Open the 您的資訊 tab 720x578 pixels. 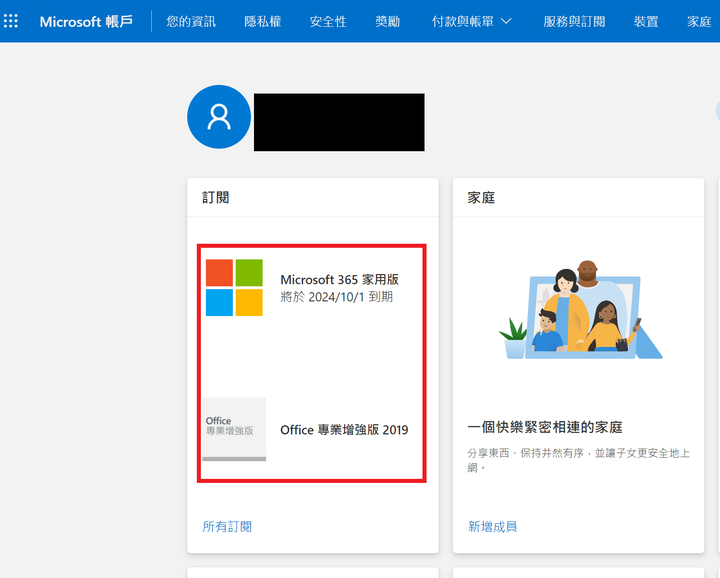[x=191, y=22]
